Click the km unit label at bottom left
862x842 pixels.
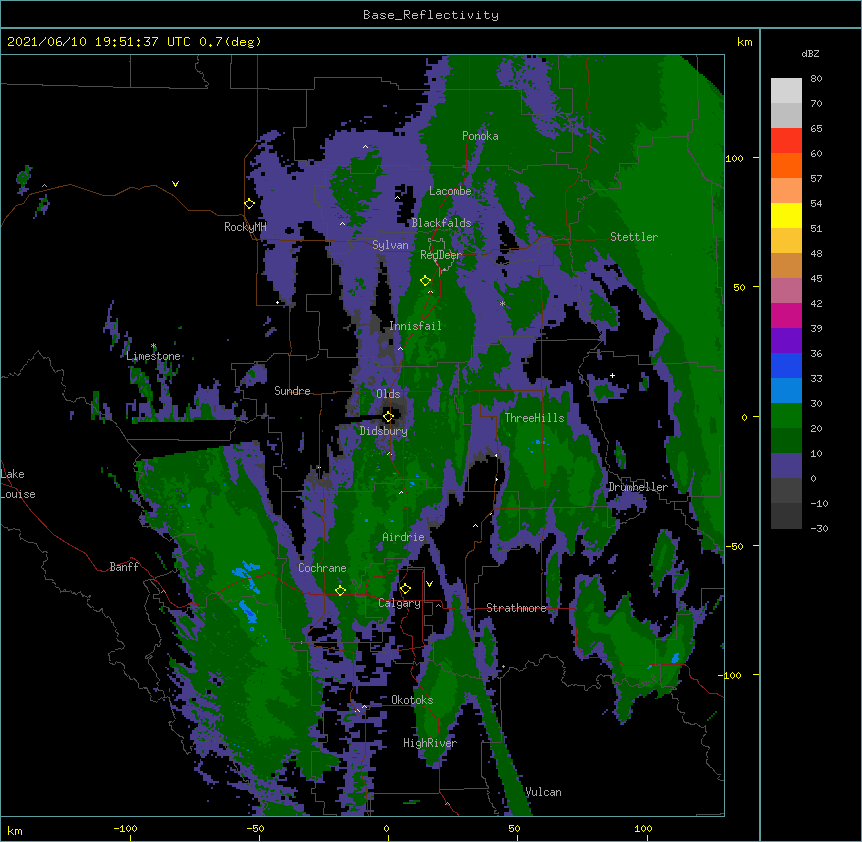coord(15,830)
